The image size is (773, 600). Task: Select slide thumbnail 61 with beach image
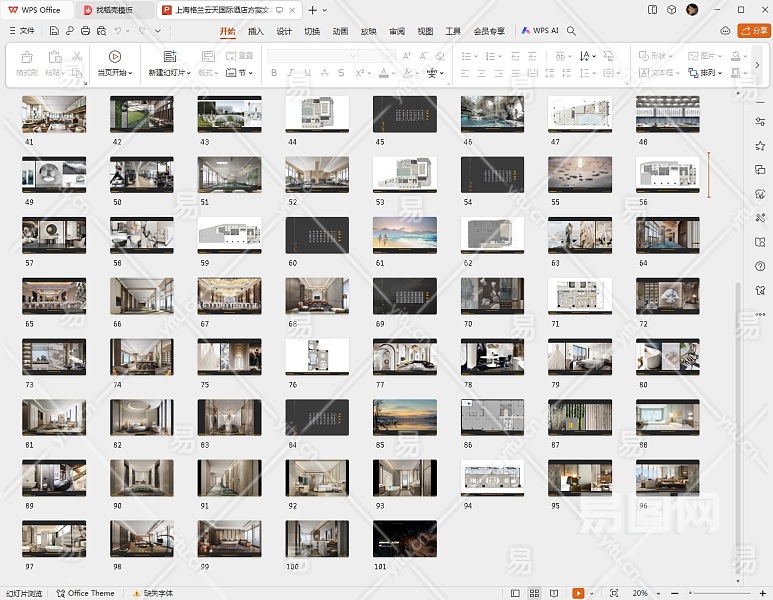pyautogui.click(x=405, y=235)
